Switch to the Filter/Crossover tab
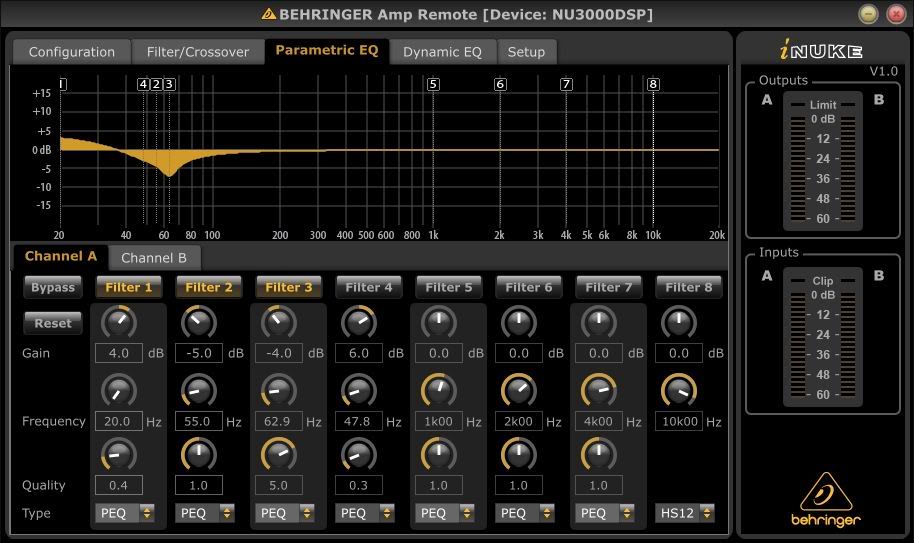 coord(198,52)
